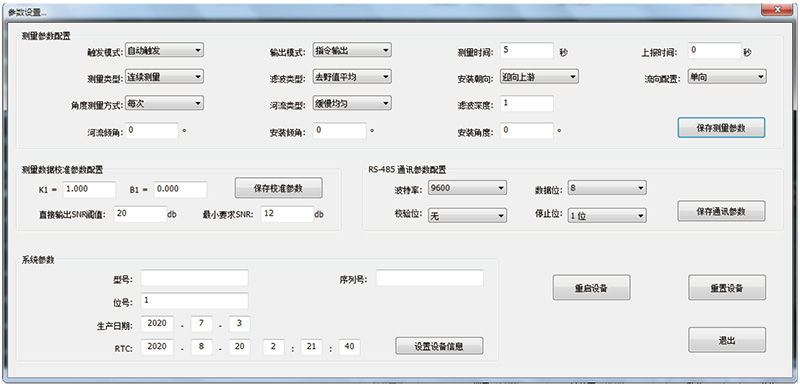This screenshot has height=386, width=800.
Task: Focus the 测量时间 input field
Action: (527, 50)
